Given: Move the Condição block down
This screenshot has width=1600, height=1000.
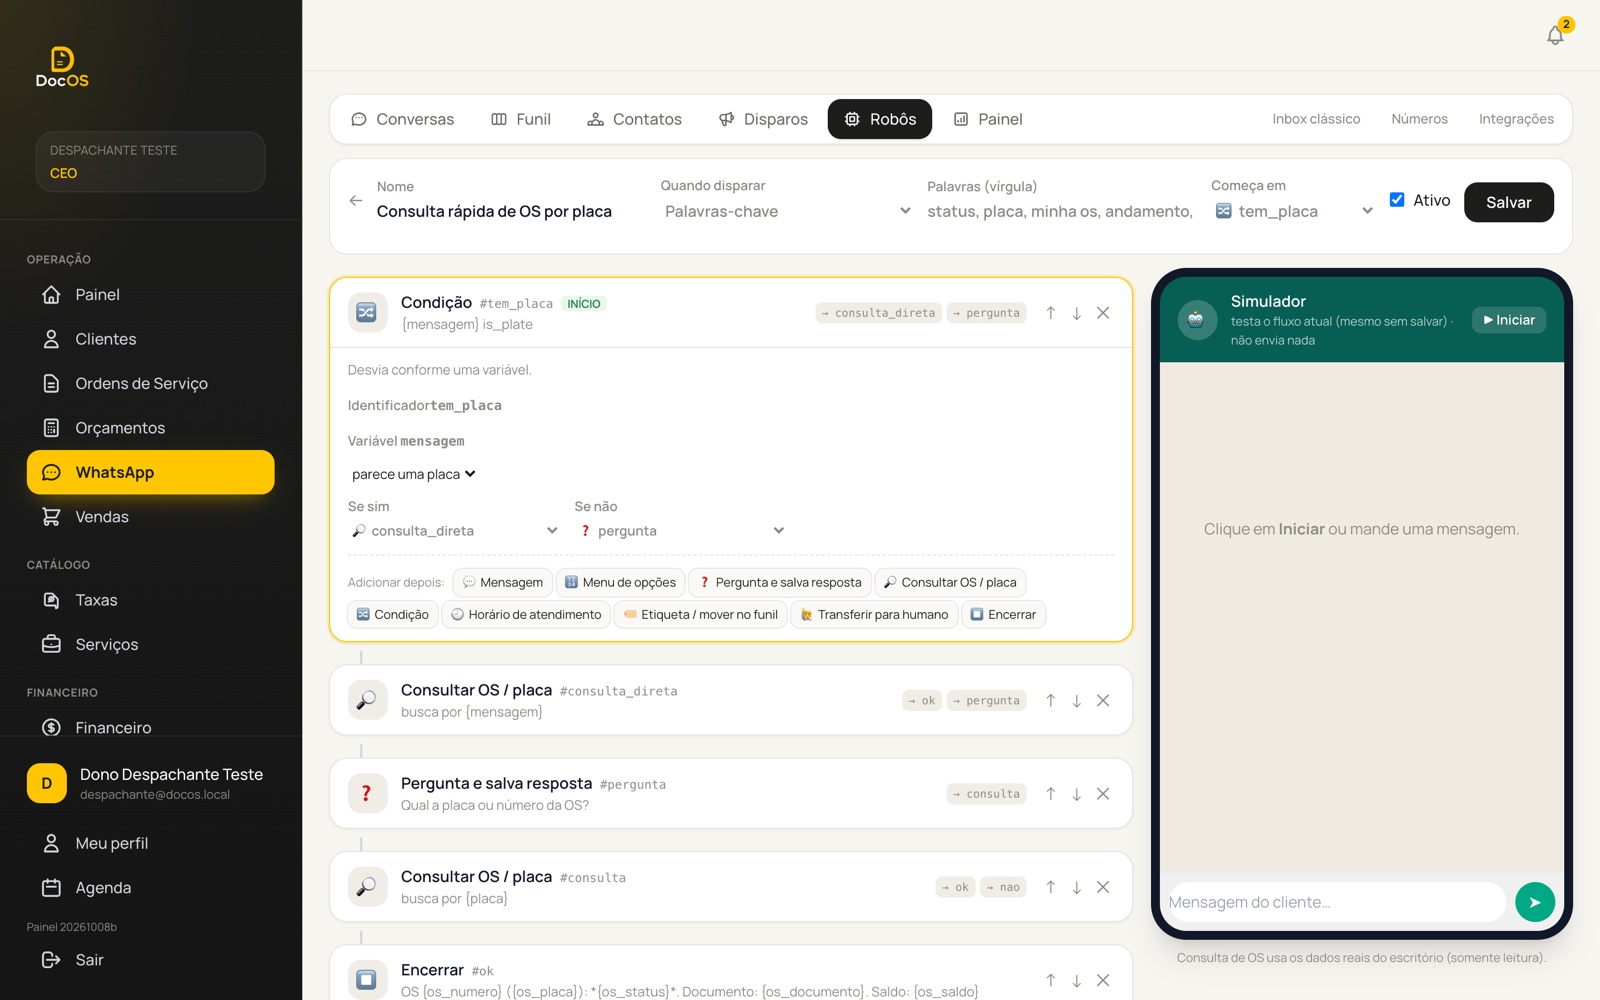Looking at the screenshot, I should (1077, 313).
